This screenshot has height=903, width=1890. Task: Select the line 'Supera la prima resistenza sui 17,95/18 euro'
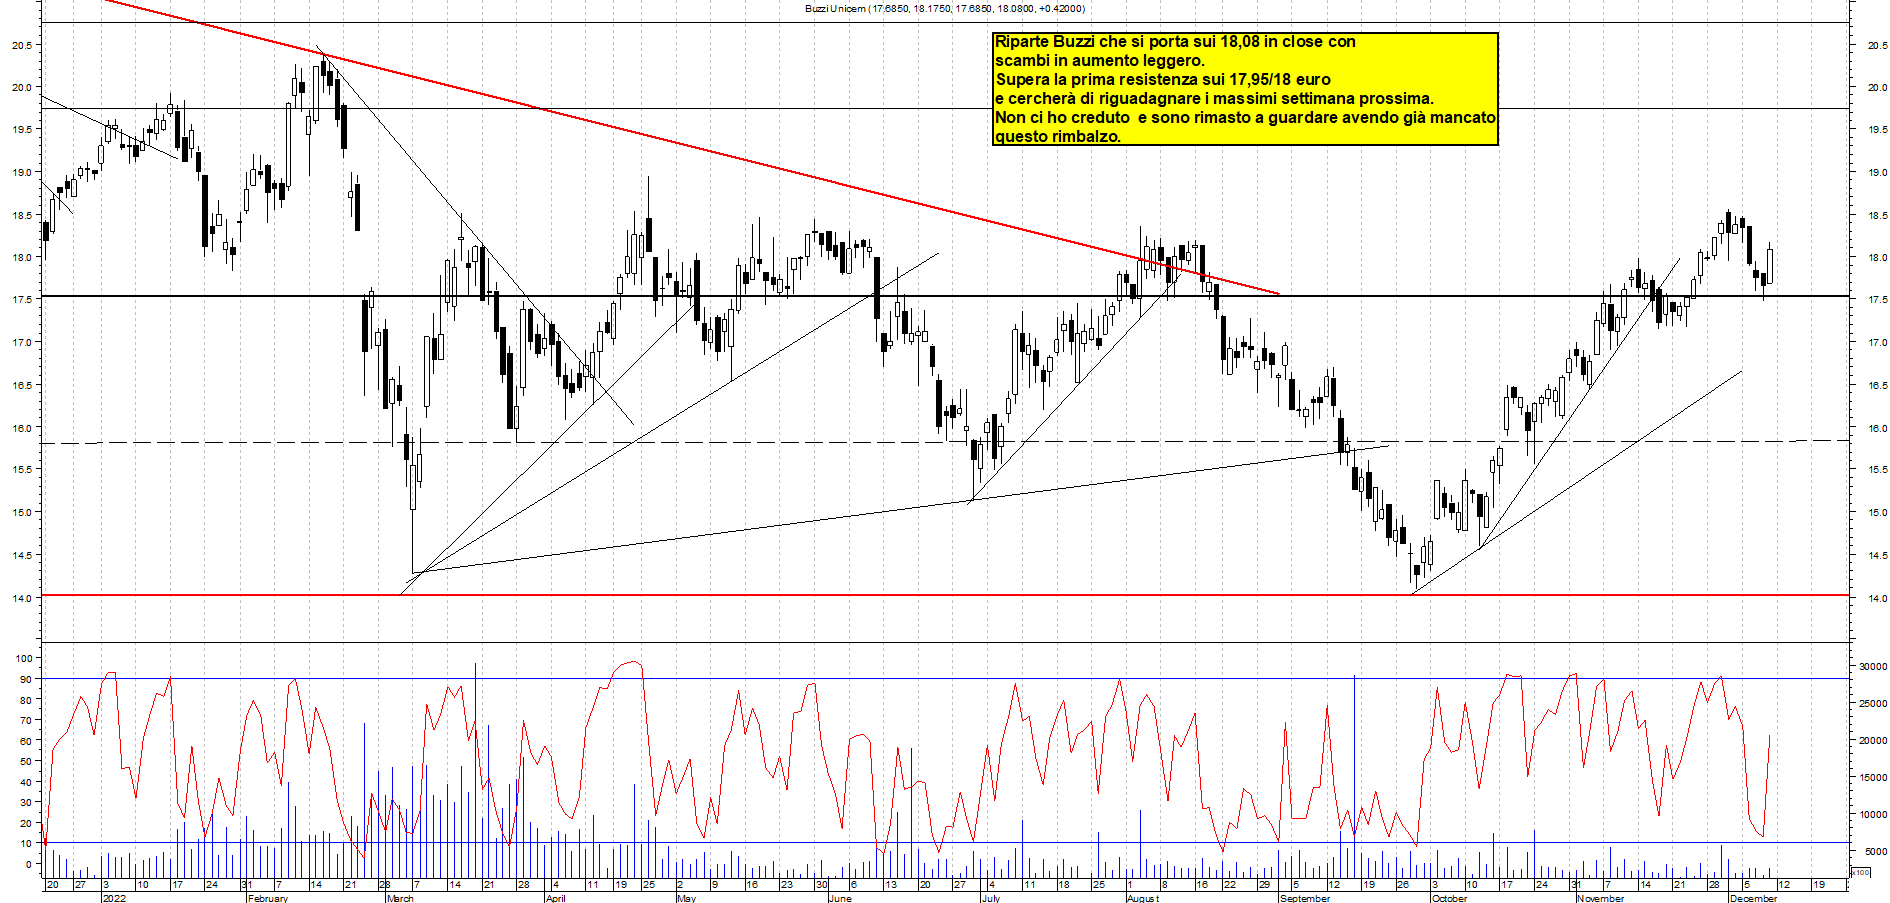pos(1163,80)
